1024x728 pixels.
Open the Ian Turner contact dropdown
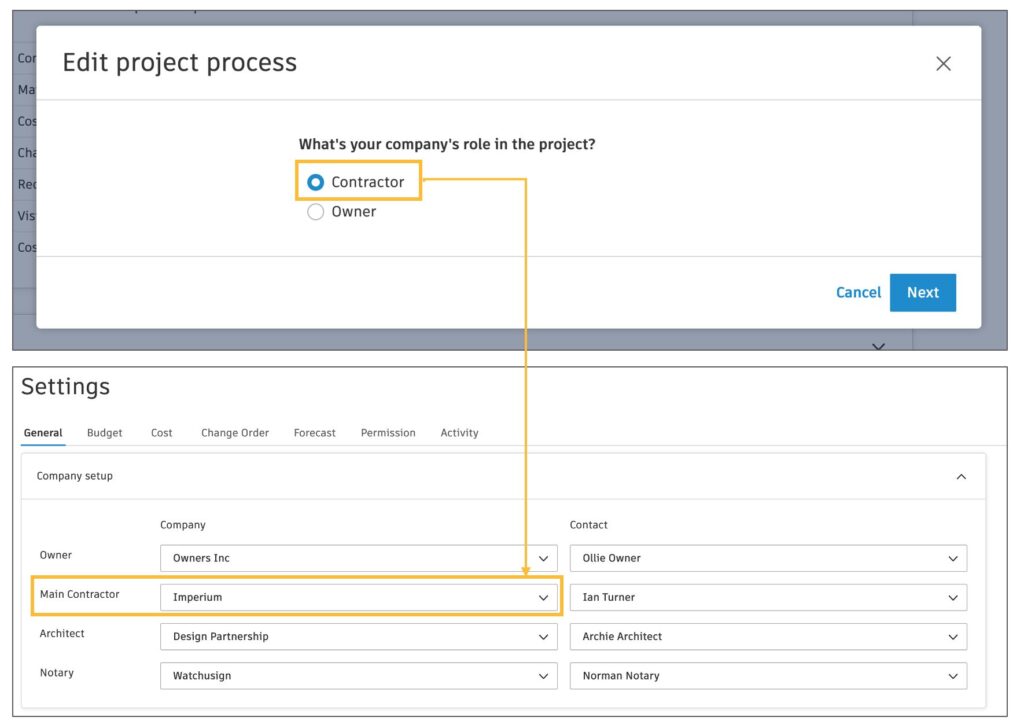(x=768, y=597)
